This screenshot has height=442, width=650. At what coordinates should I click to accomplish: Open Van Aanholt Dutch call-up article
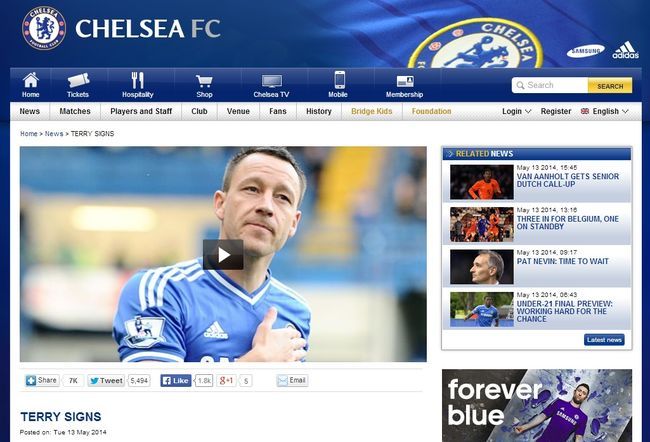click(568, 180)
